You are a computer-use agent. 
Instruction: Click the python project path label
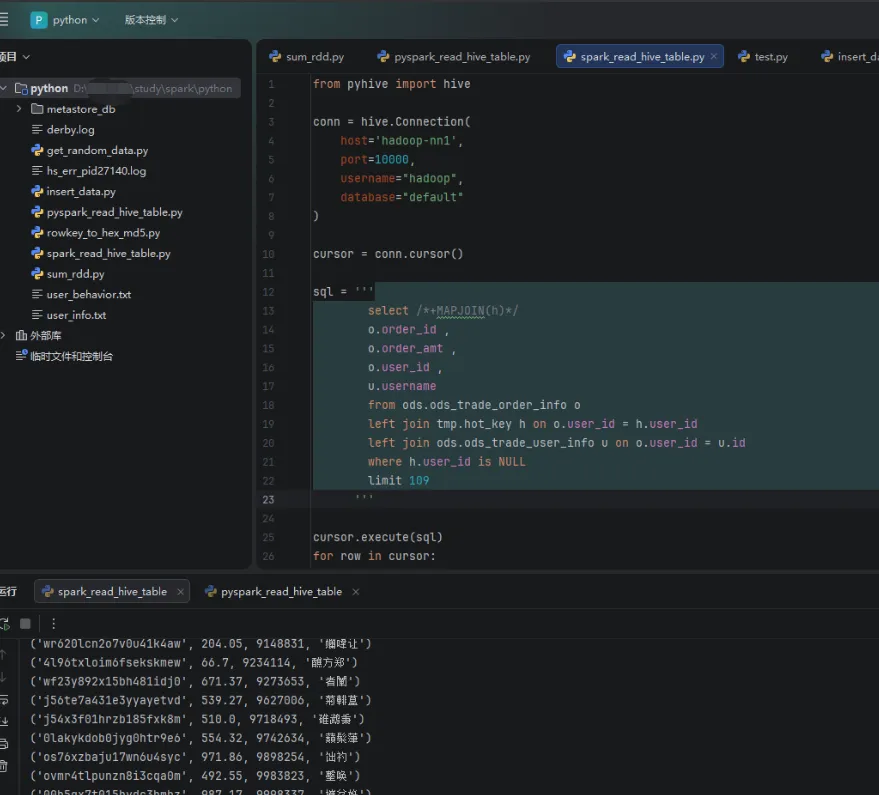(152, 89)
